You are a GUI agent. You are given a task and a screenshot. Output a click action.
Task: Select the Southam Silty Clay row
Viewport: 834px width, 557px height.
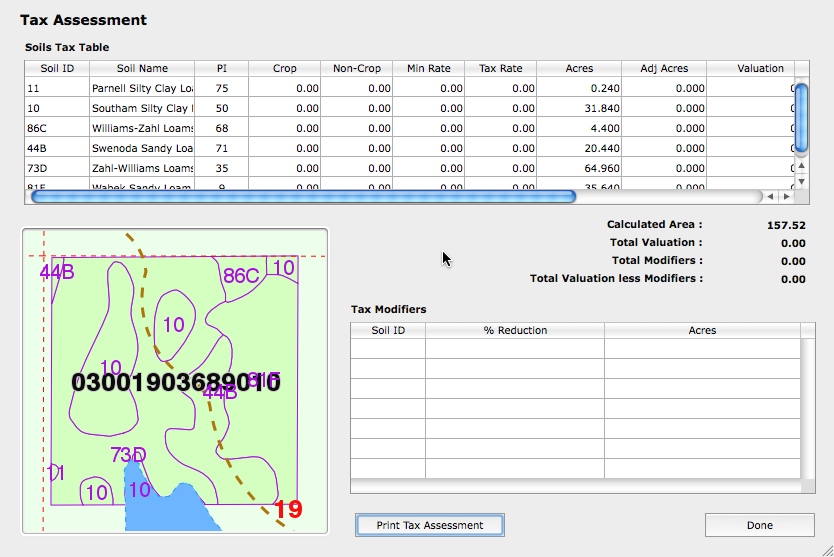click(x=410, y=108)
